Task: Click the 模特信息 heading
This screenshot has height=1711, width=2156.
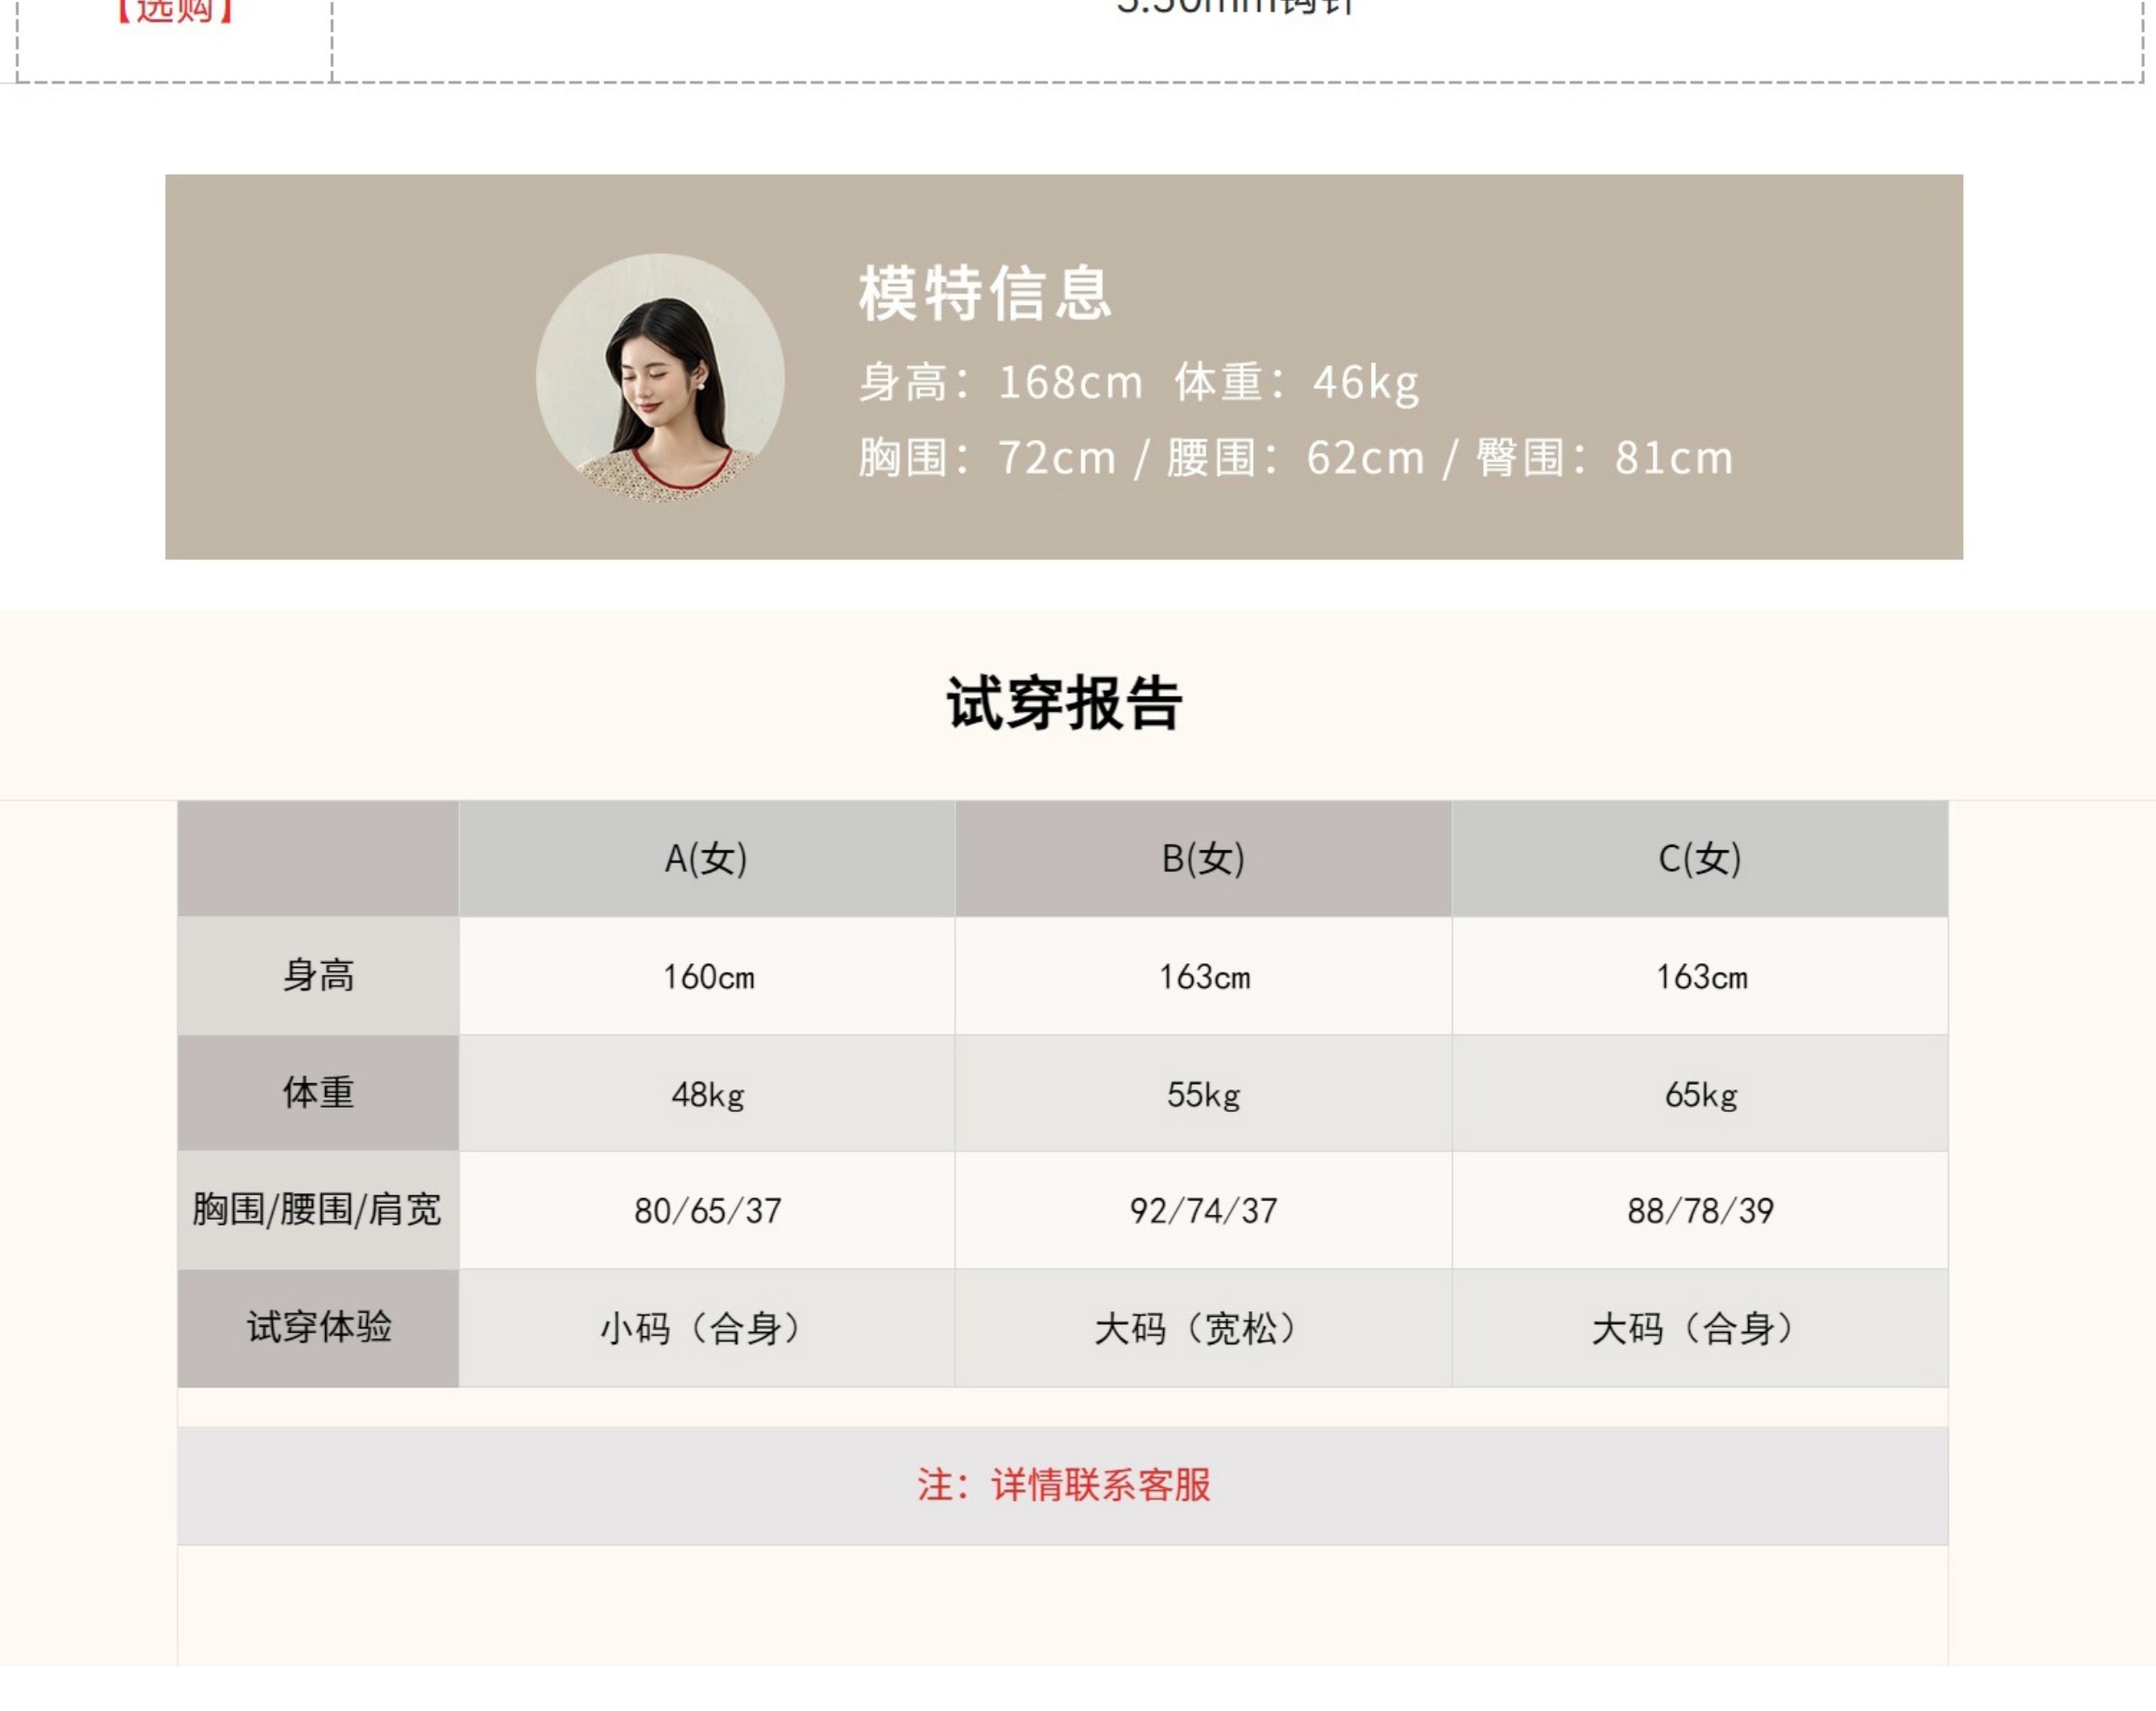Action: point(984,294)
